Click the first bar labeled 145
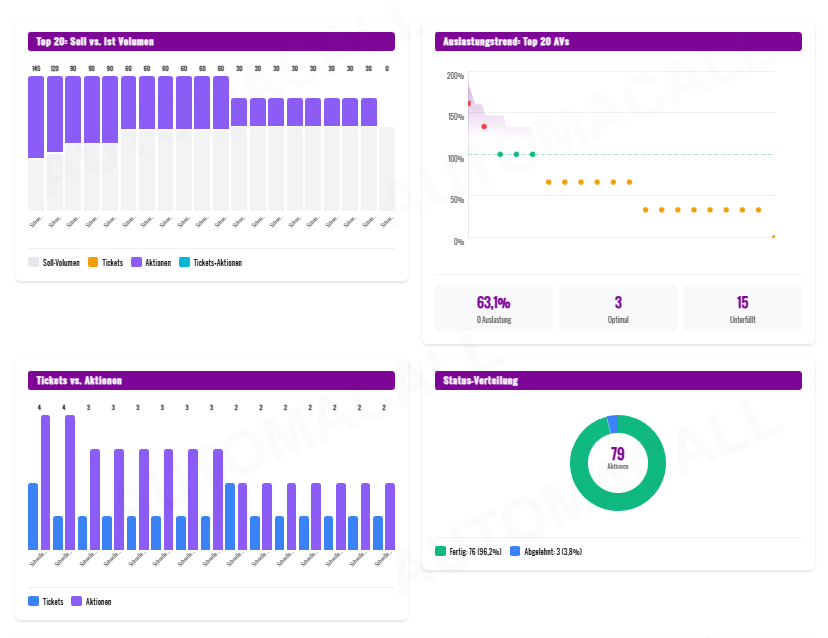Viewport: 828px width, 638px height. point(36,117)
